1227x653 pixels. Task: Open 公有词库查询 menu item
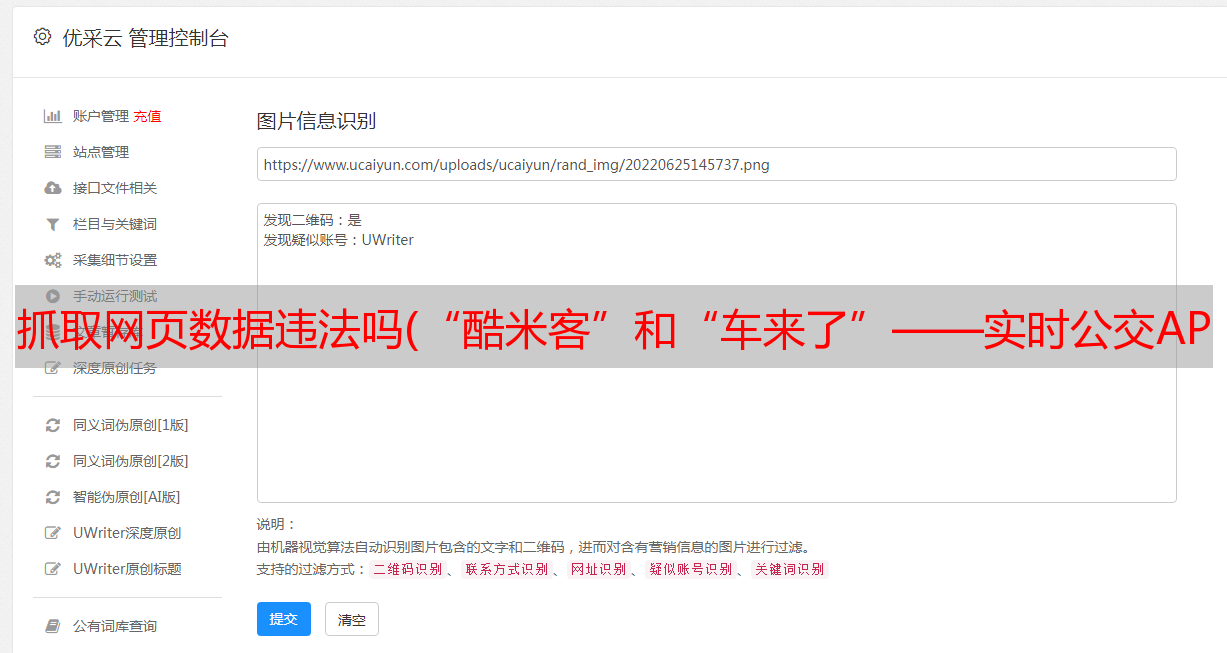(115, 626)
